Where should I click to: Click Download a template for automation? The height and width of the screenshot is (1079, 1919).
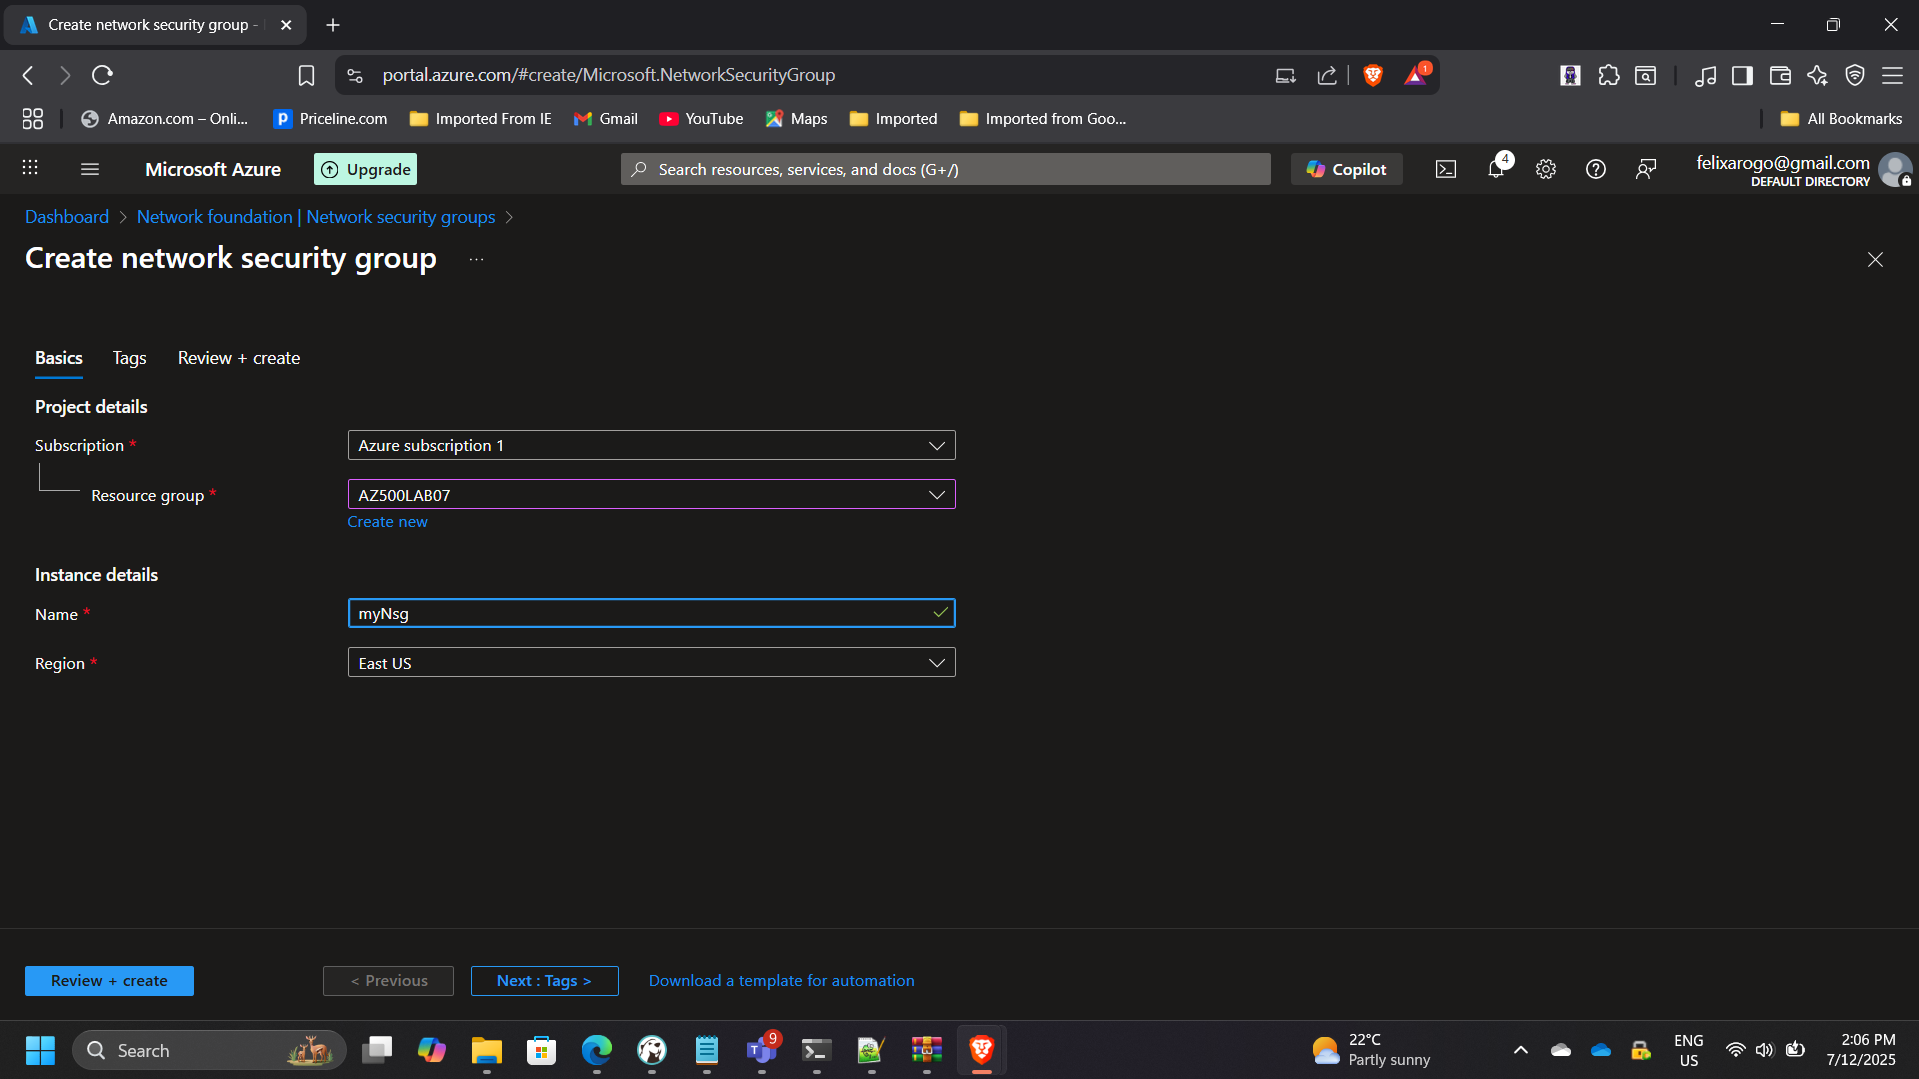point(781,981)
